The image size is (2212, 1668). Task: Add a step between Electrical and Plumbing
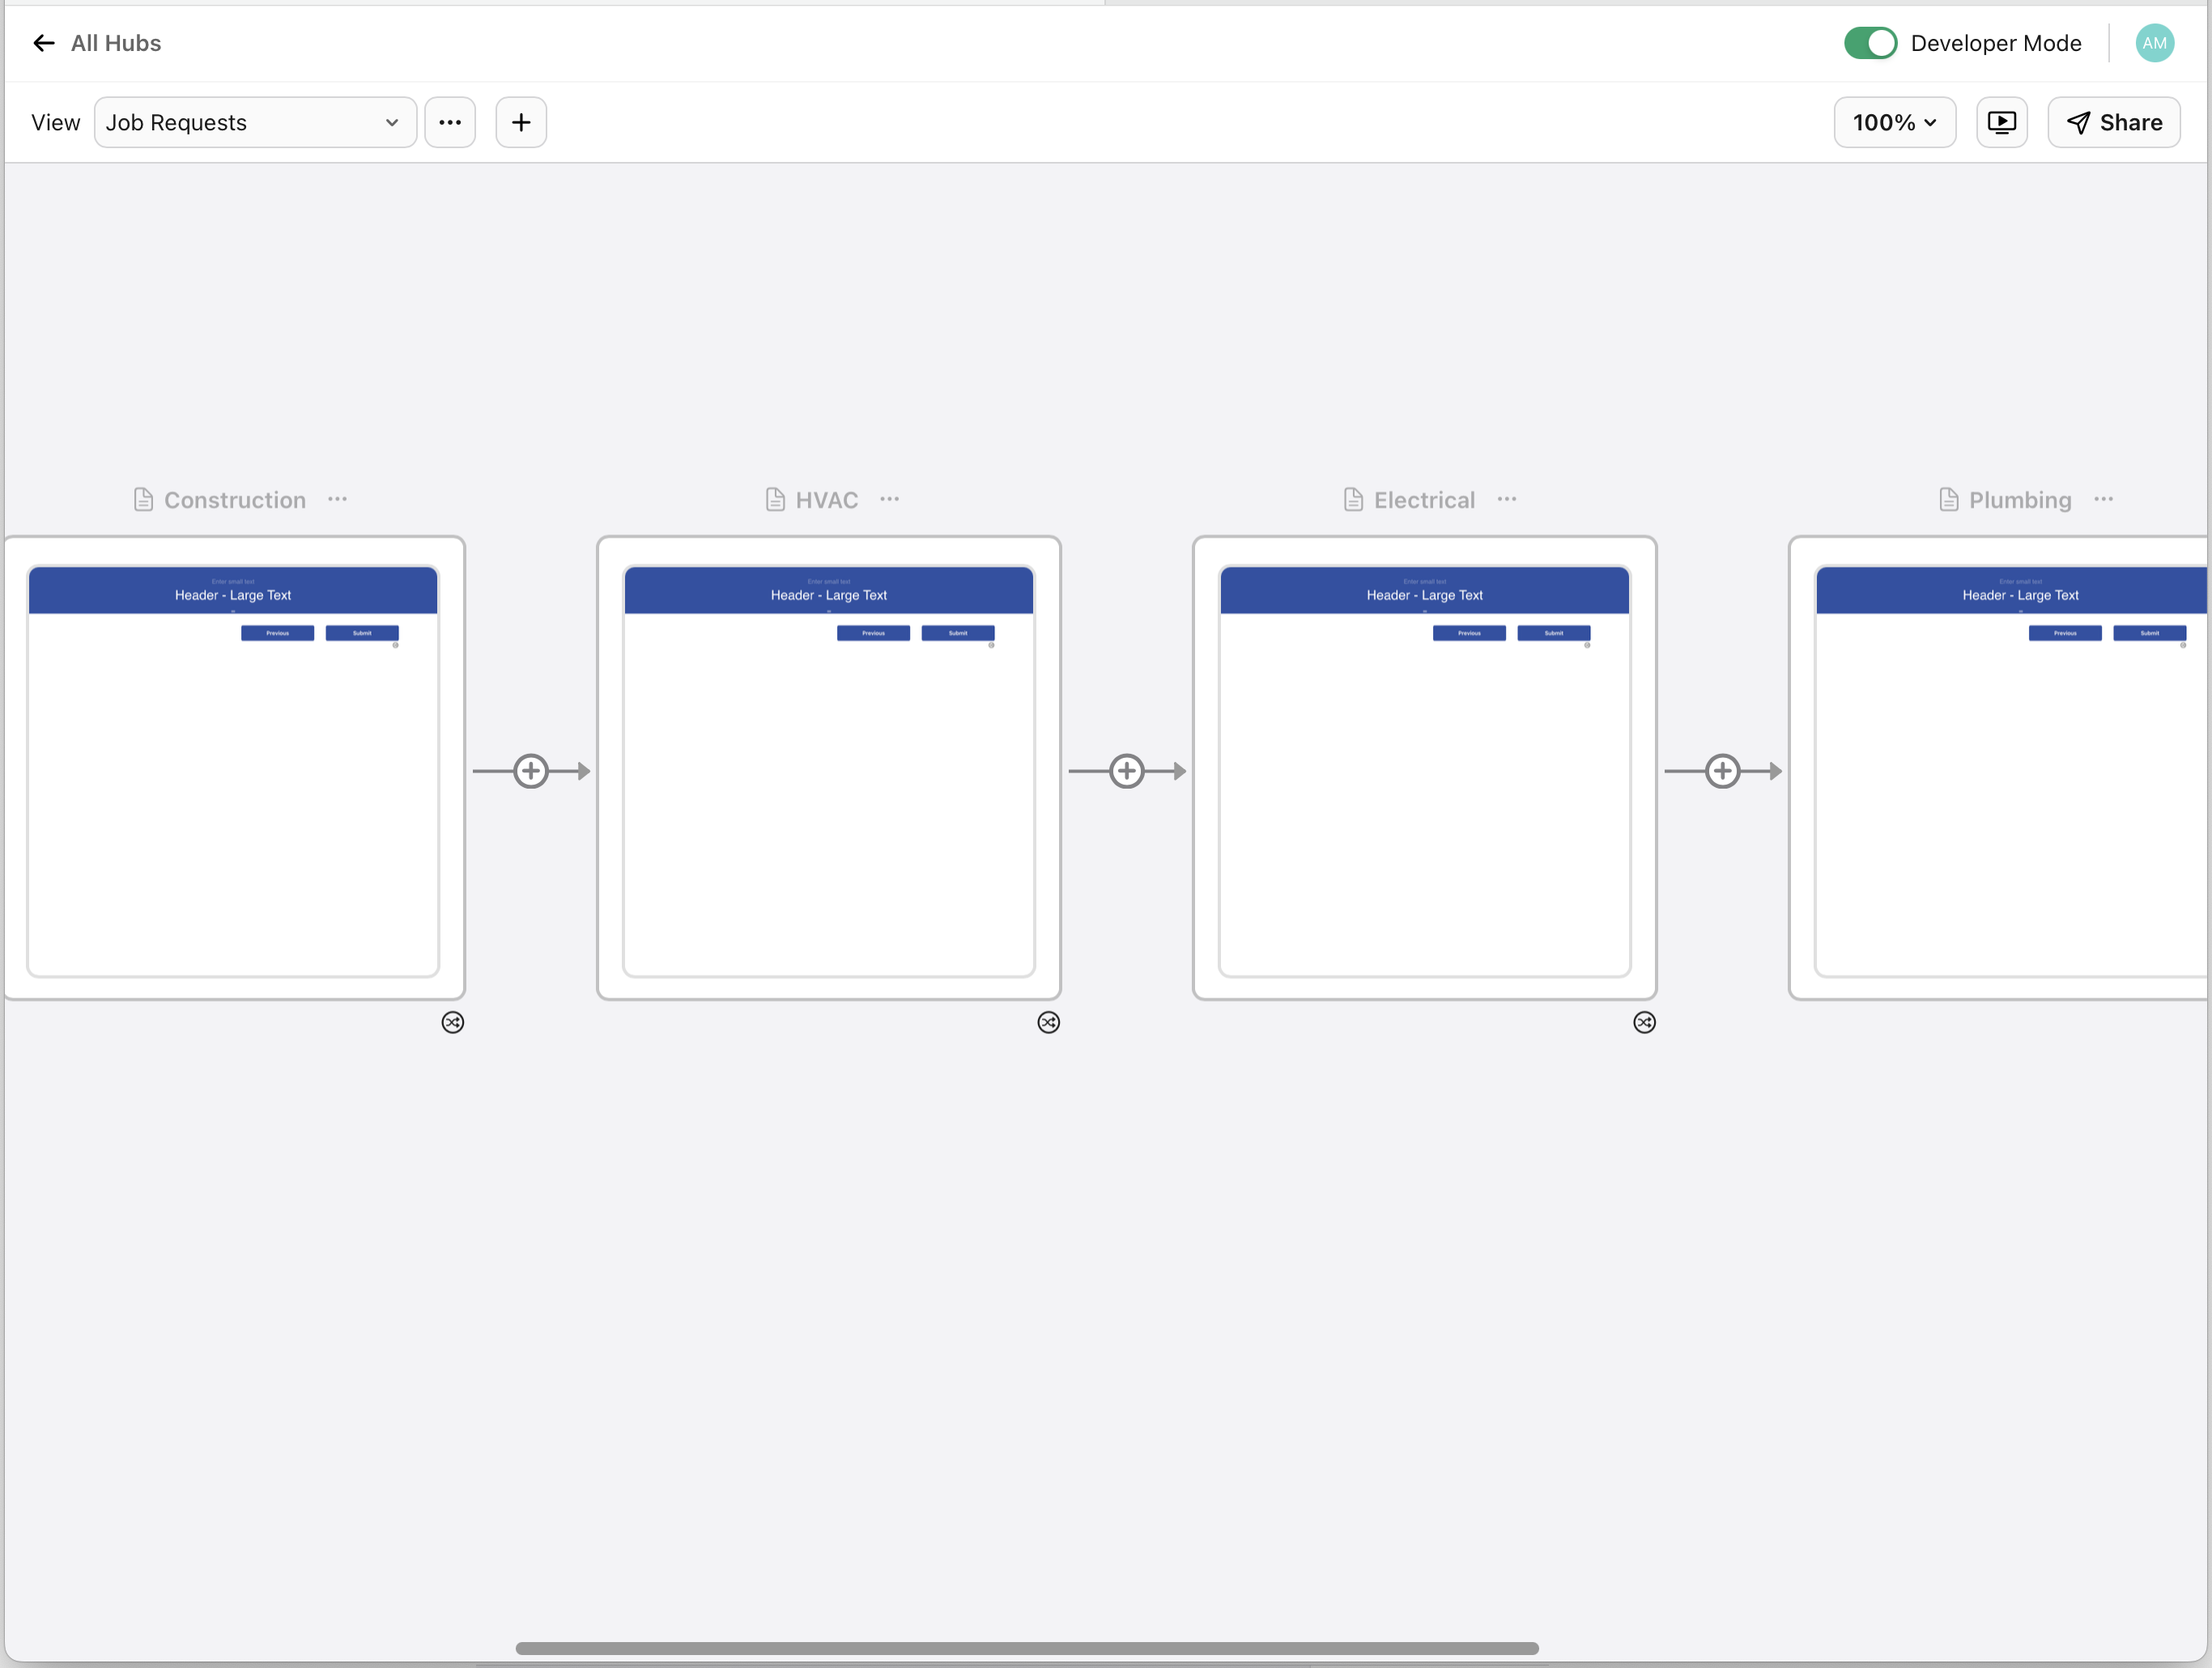pos(1723,770)
